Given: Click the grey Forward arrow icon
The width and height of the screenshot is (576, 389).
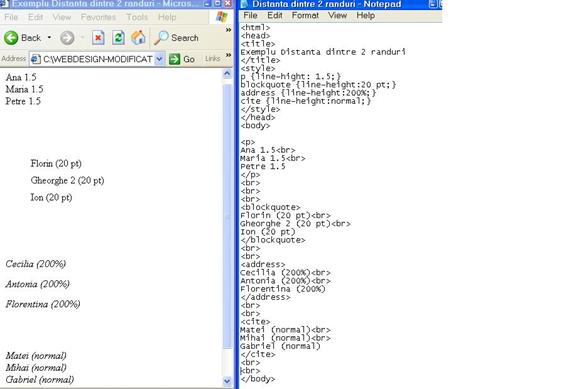Looking at the screenshot, I should click(67, 38).
